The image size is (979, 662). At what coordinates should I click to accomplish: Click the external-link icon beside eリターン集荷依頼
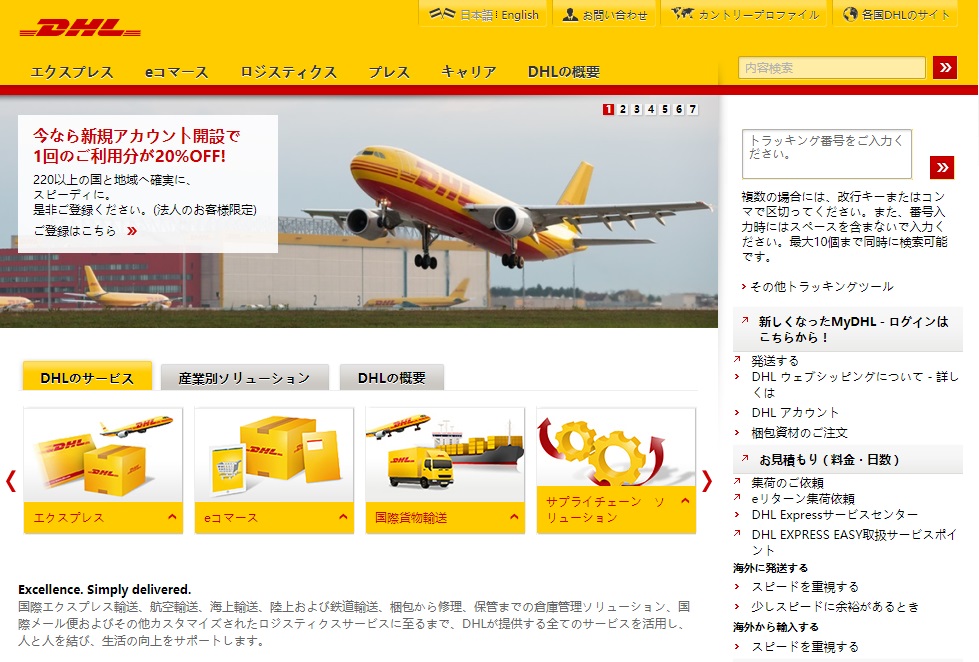click(x=737, y=498)
